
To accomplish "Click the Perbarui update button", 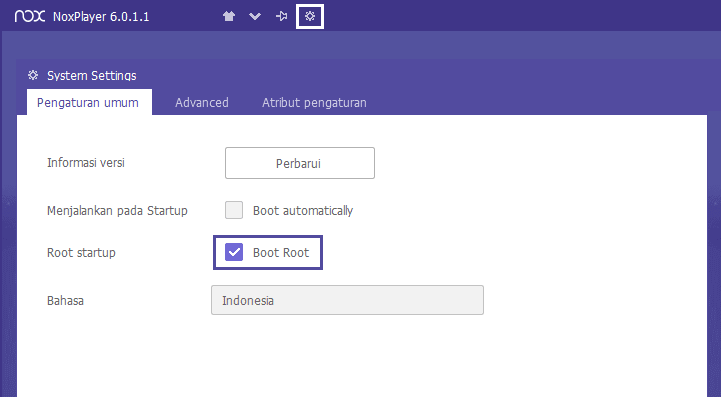I will tap(300, 163).
